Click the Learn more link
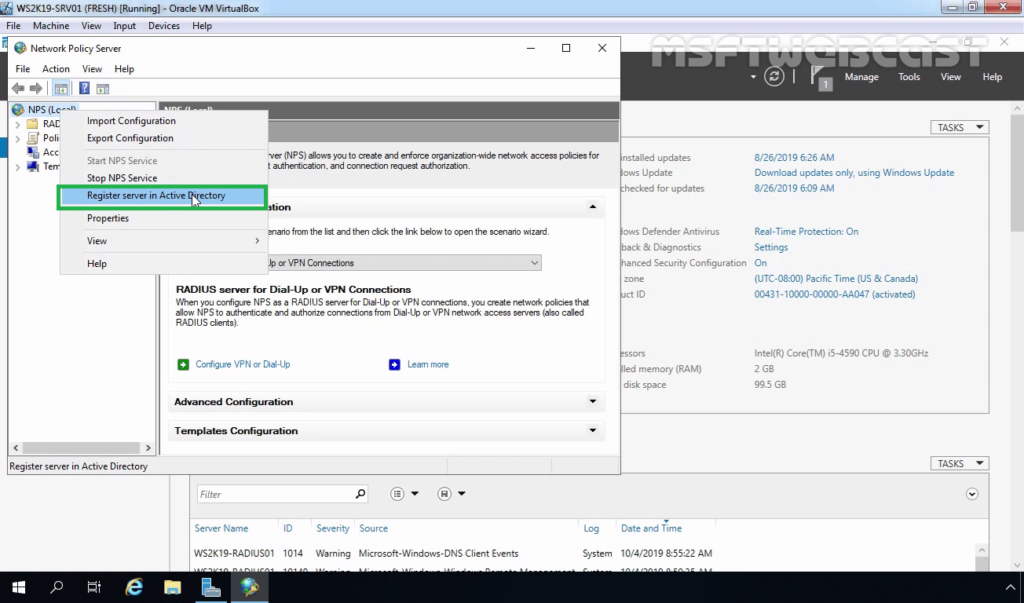The height and width of the screenshot is (603, 1024). click(428, 365)
